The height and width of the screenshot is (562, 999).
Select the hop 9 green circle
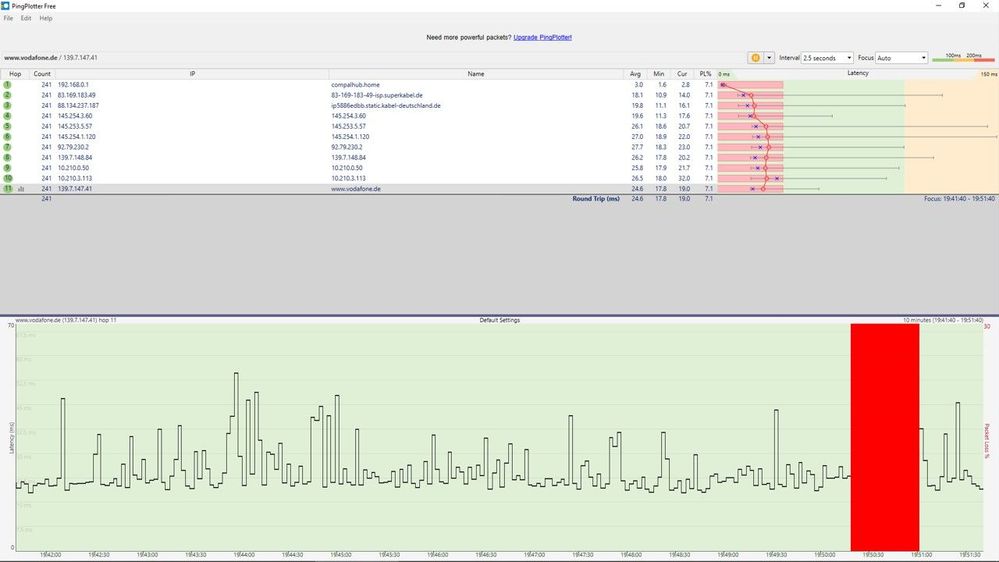click(x=8, y=168)
